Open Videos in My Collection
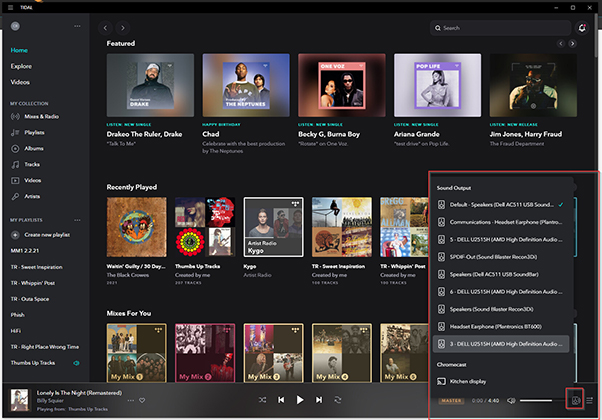The width and height of the screenshot is (602, 420). (26, 180)
